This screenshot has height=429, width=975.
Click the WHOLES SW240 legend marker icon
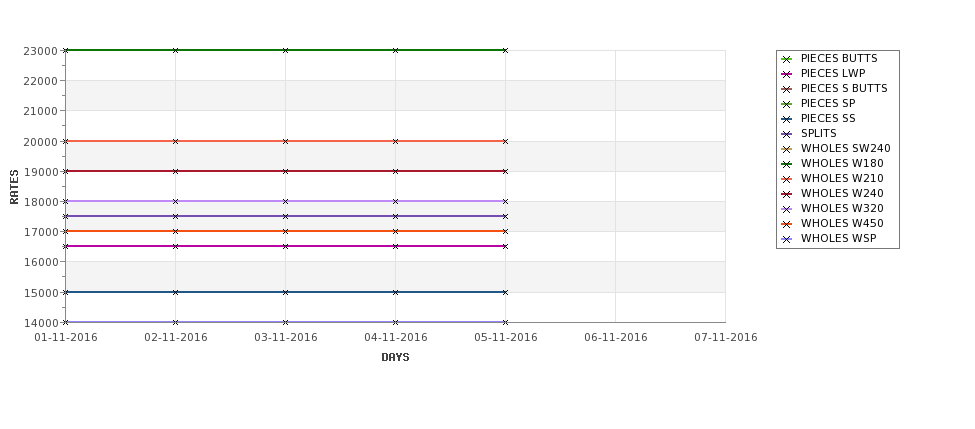786,149
